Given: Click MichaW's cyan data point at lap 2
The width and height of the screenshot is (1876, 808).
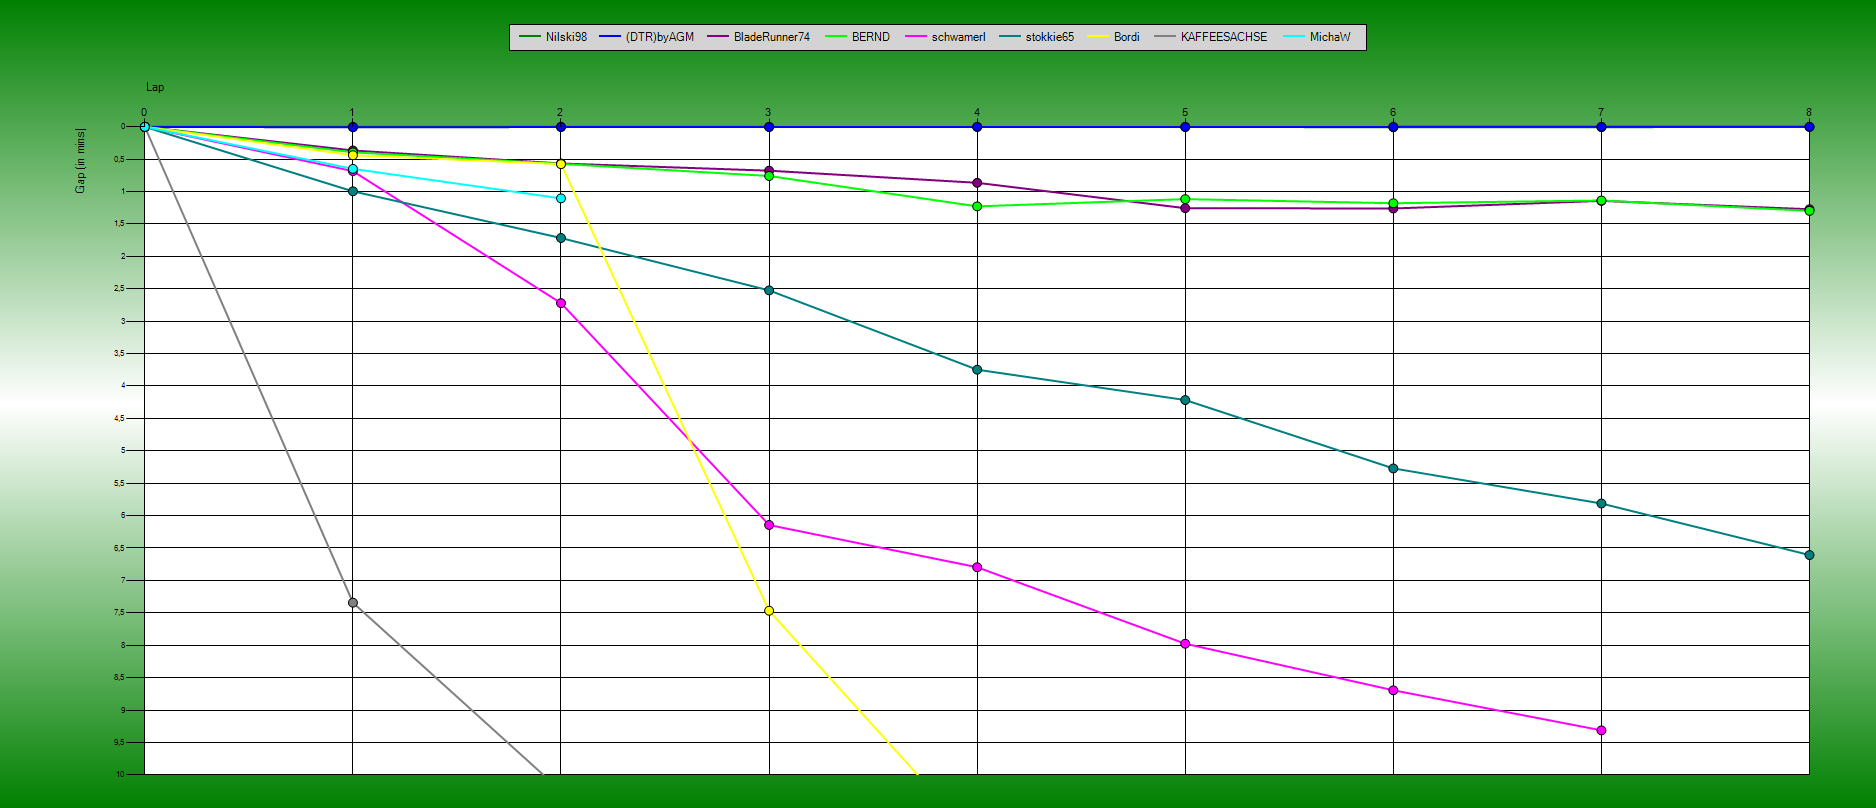Looking at the screenshot, I should (x=561, y=198).
